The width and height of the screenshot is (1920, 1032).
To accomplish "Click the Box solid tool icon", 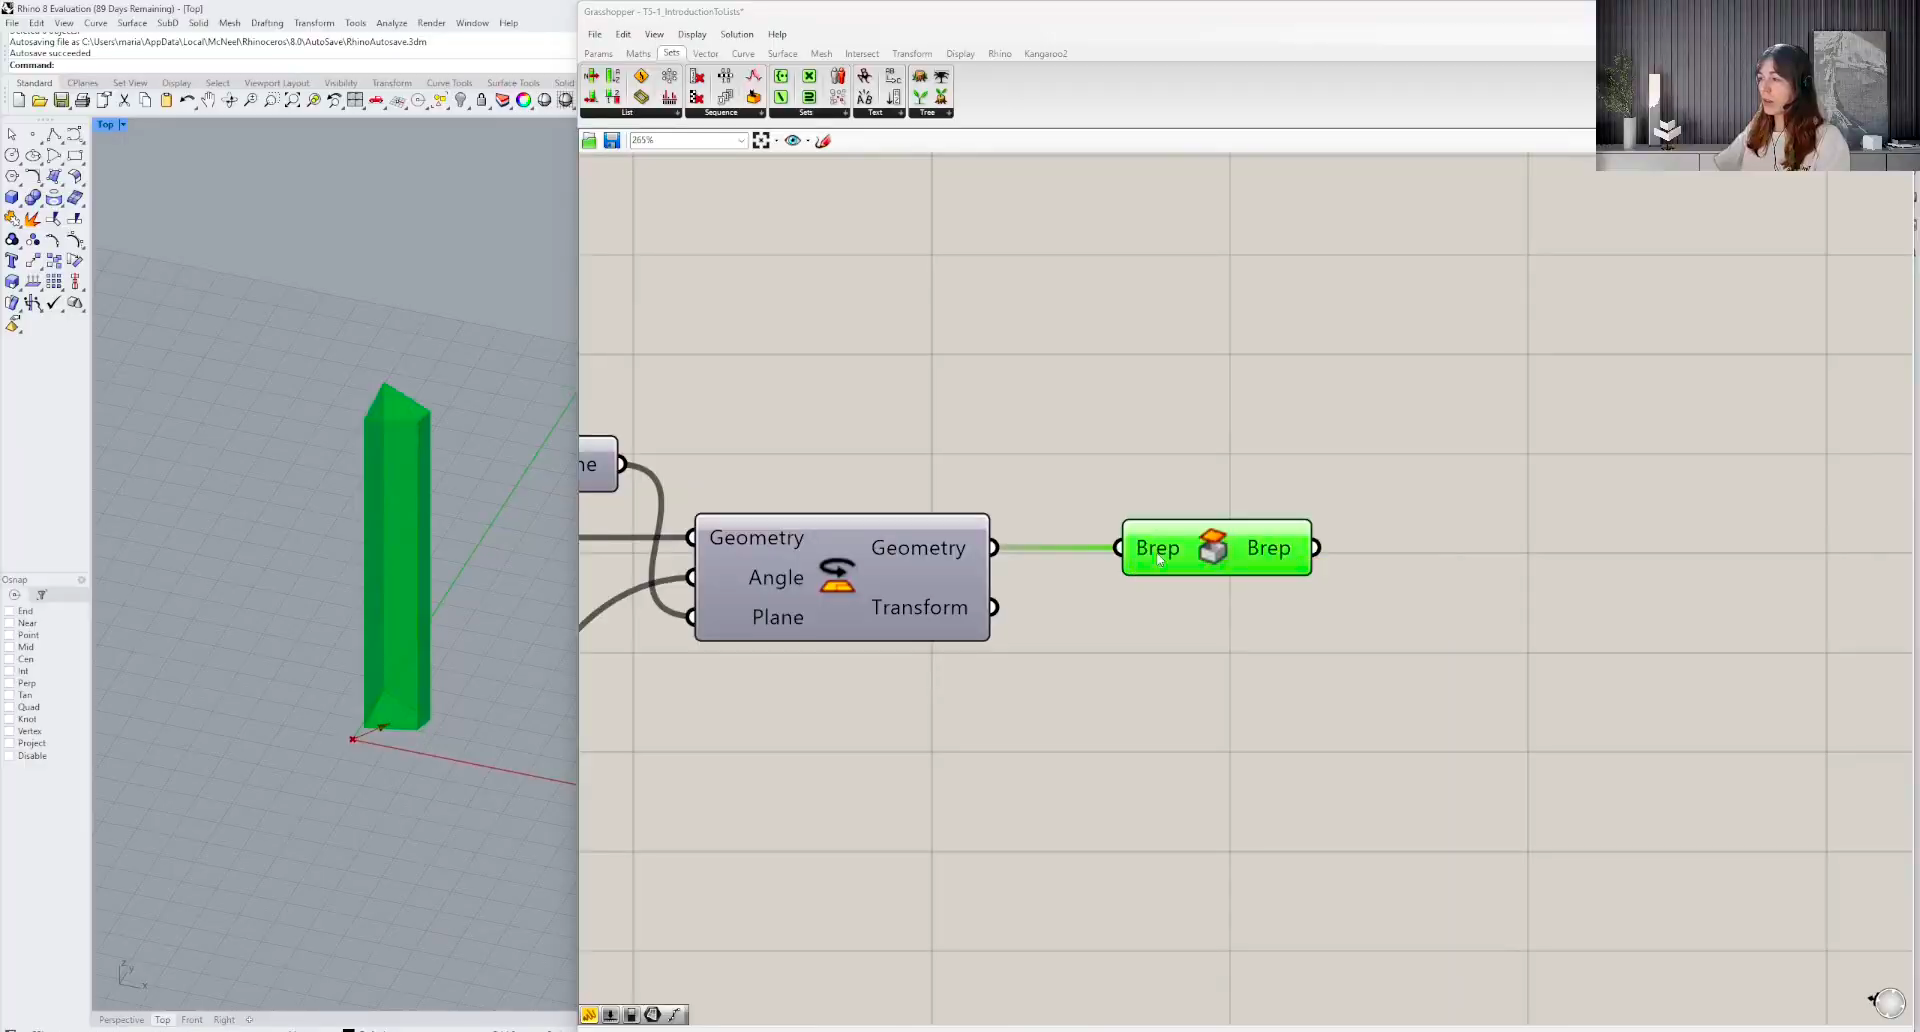I will [12, 198].
